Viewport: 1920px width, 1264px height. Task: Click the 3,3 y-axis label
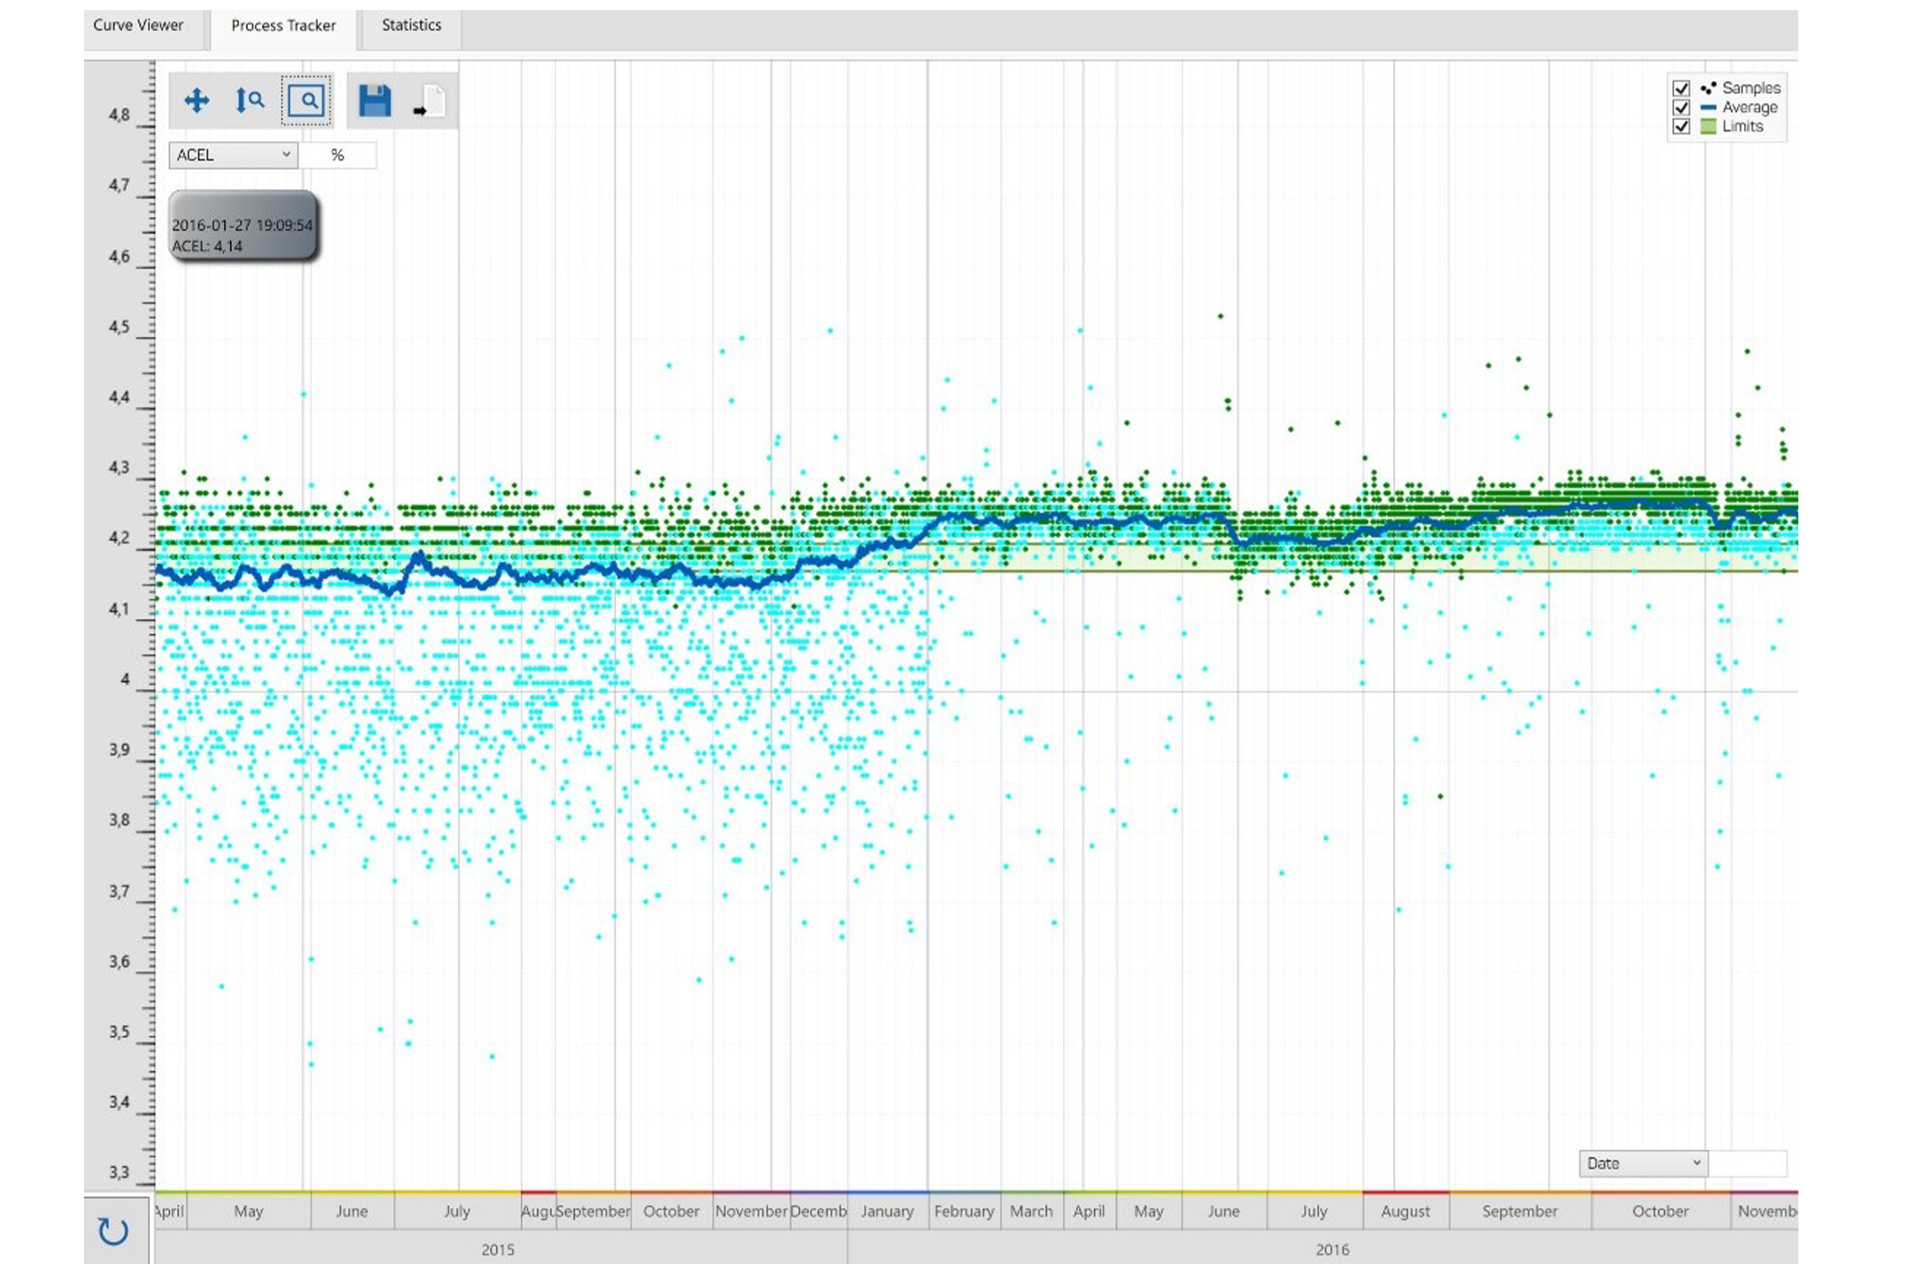point(119,1172)
